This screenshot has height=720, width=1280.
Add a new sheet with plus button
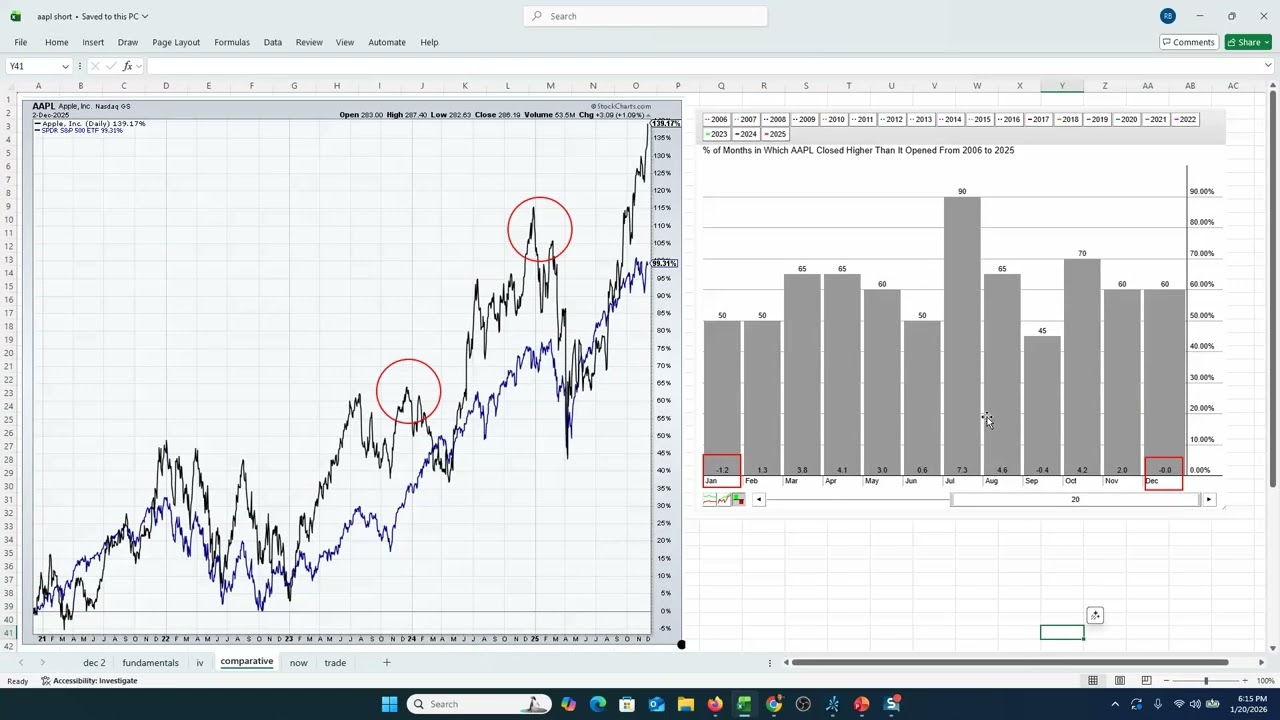click(386, 662)
